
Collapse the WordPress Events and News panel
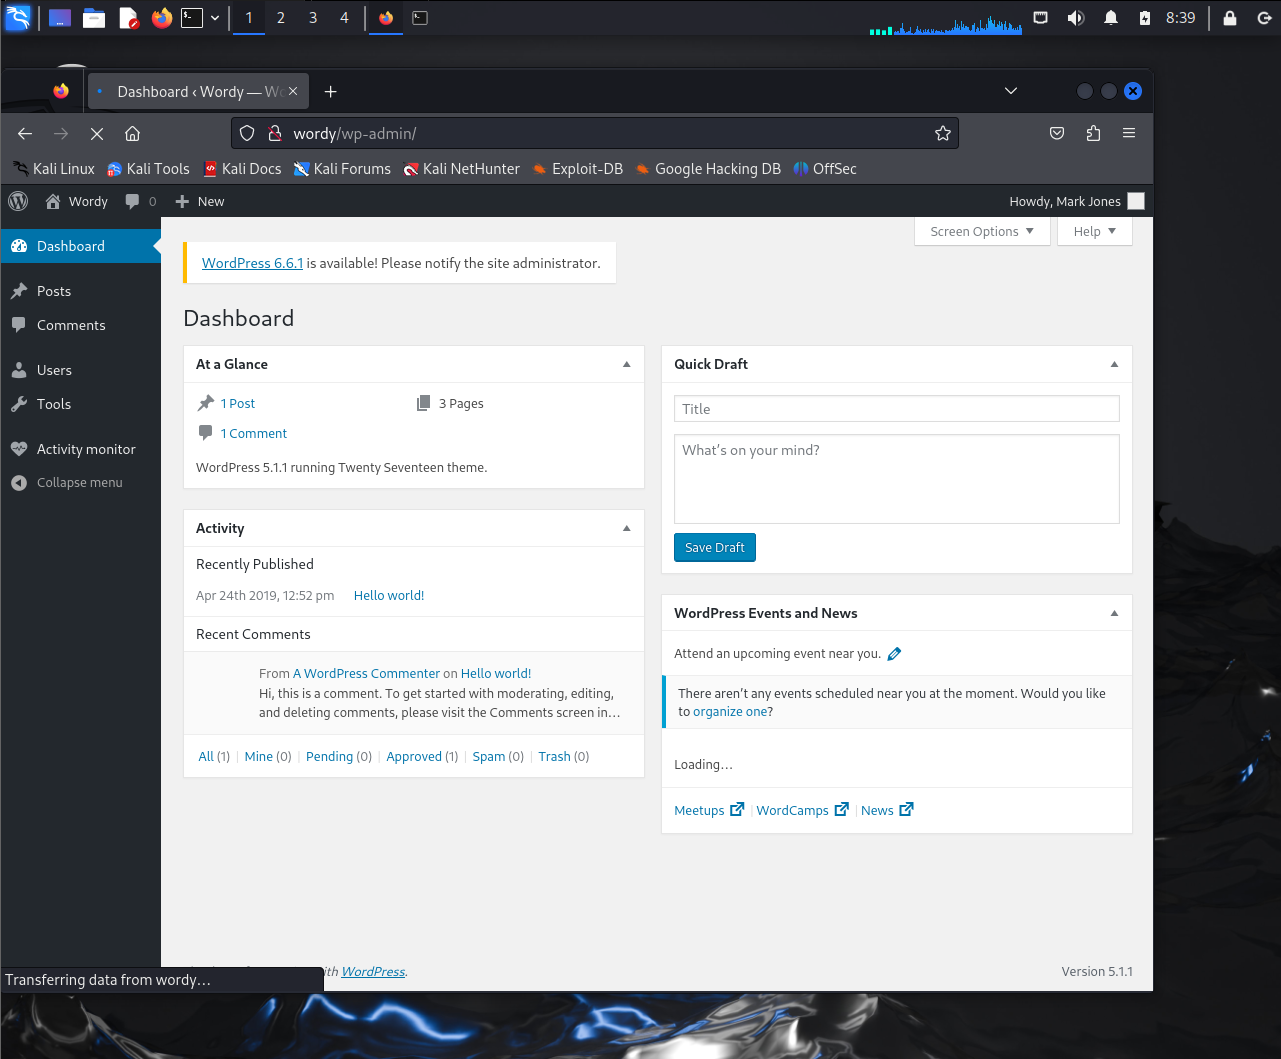[x=1114, y=613]
